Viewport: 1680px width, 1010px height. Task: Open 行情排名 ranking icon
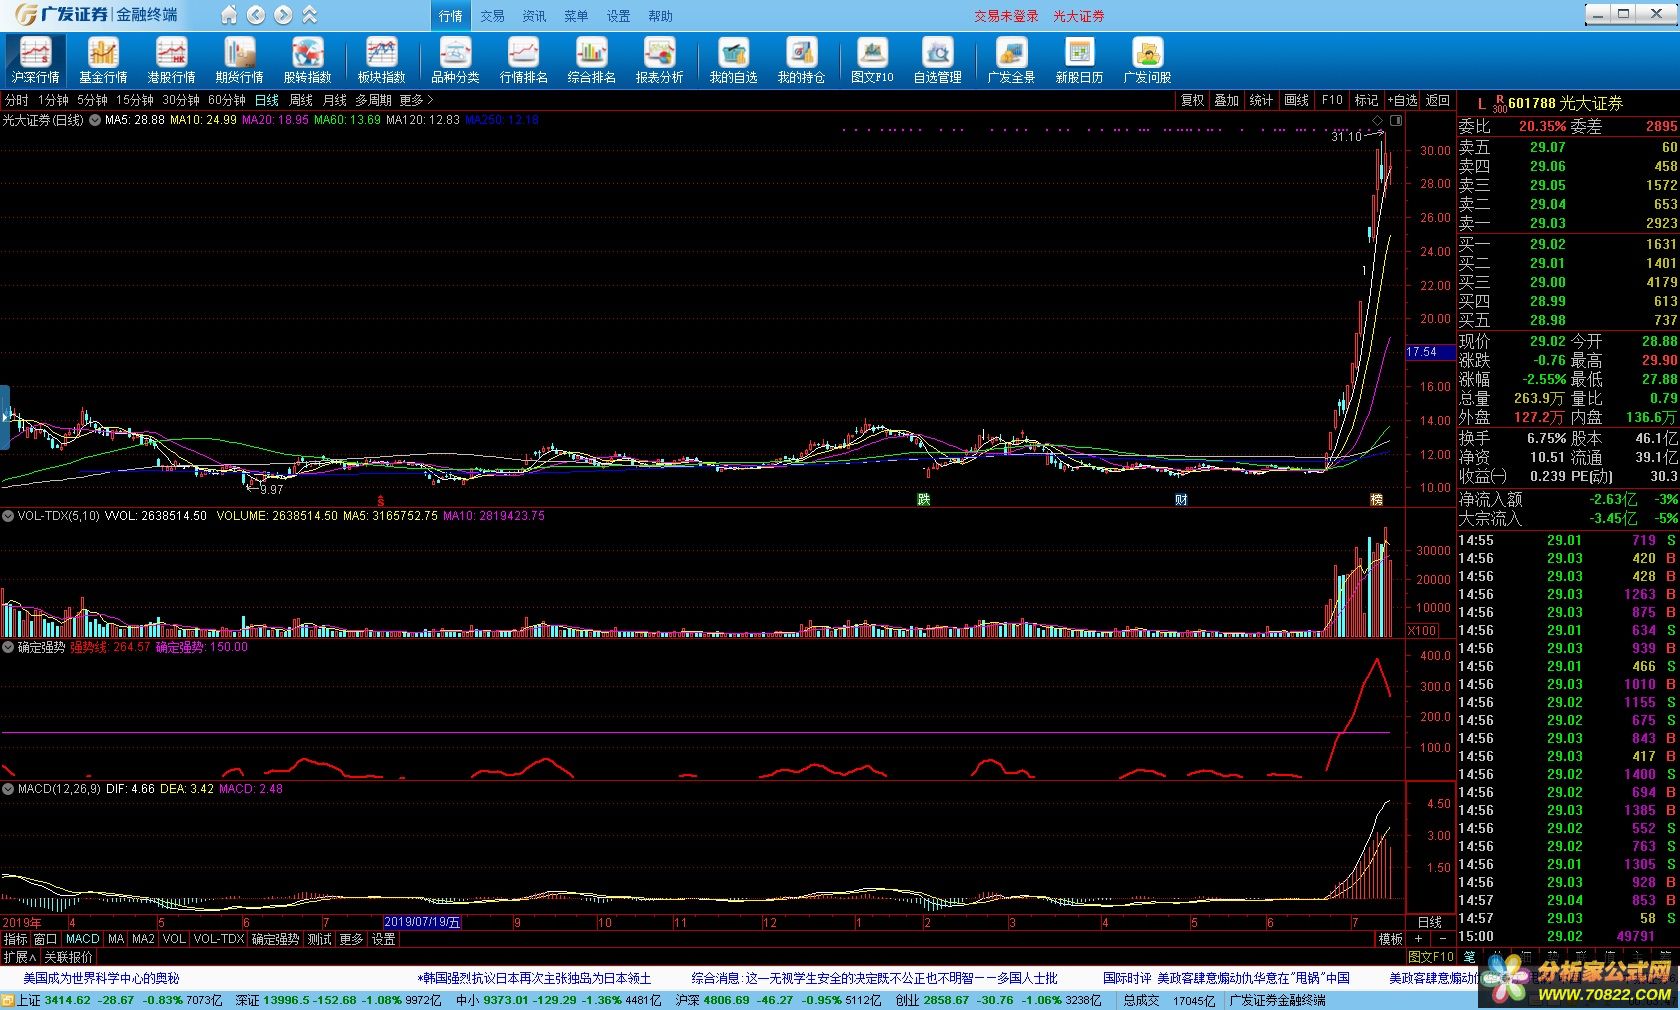(523, 60)
